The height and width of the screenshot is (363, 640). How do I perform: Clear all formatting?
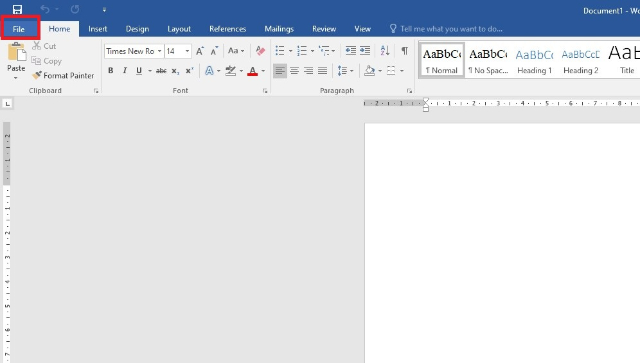(x=260, y=51)
